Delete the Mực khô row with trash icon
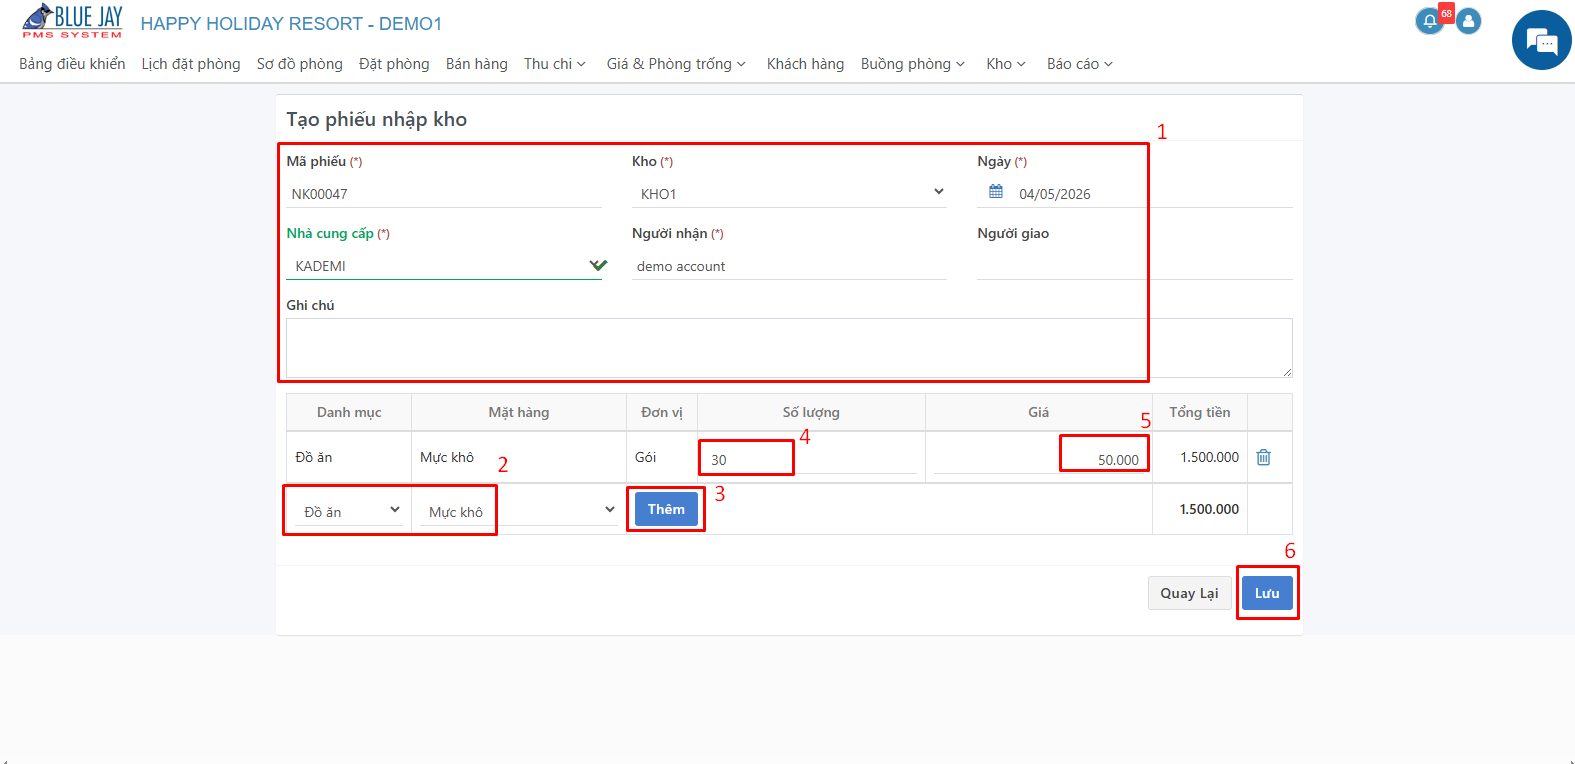Image resolution: width=1575 pixels, height=764 pixels. click(1264, 457)
